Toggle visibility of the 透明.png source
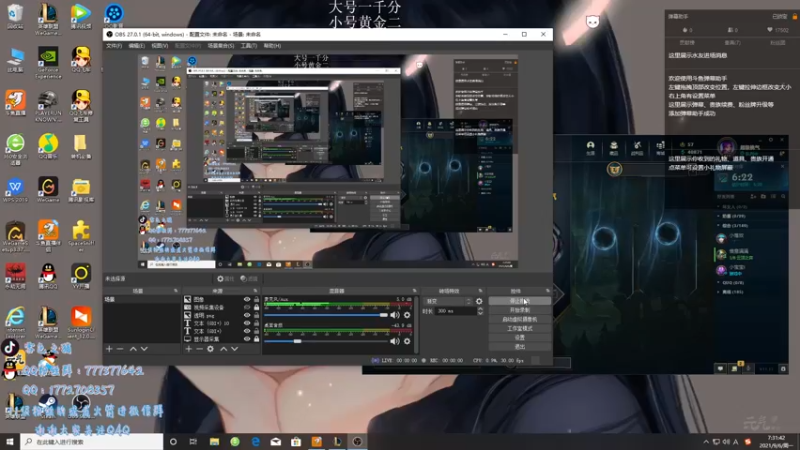The image size is (800, 450). click(247, 315)
